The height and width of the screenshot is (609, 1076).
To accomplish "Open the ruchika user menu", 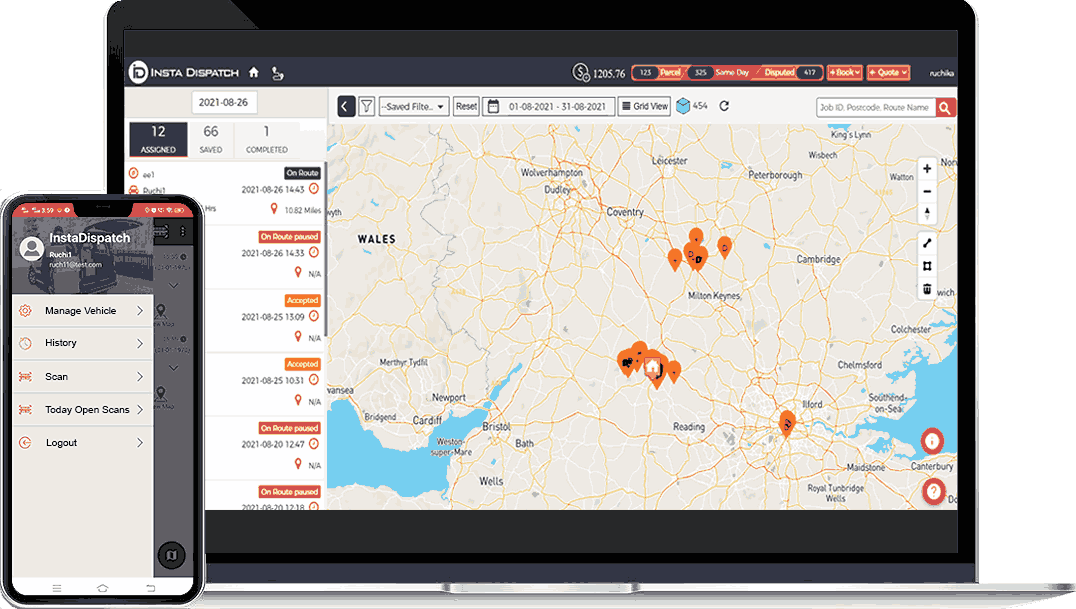I will point(942,73).
